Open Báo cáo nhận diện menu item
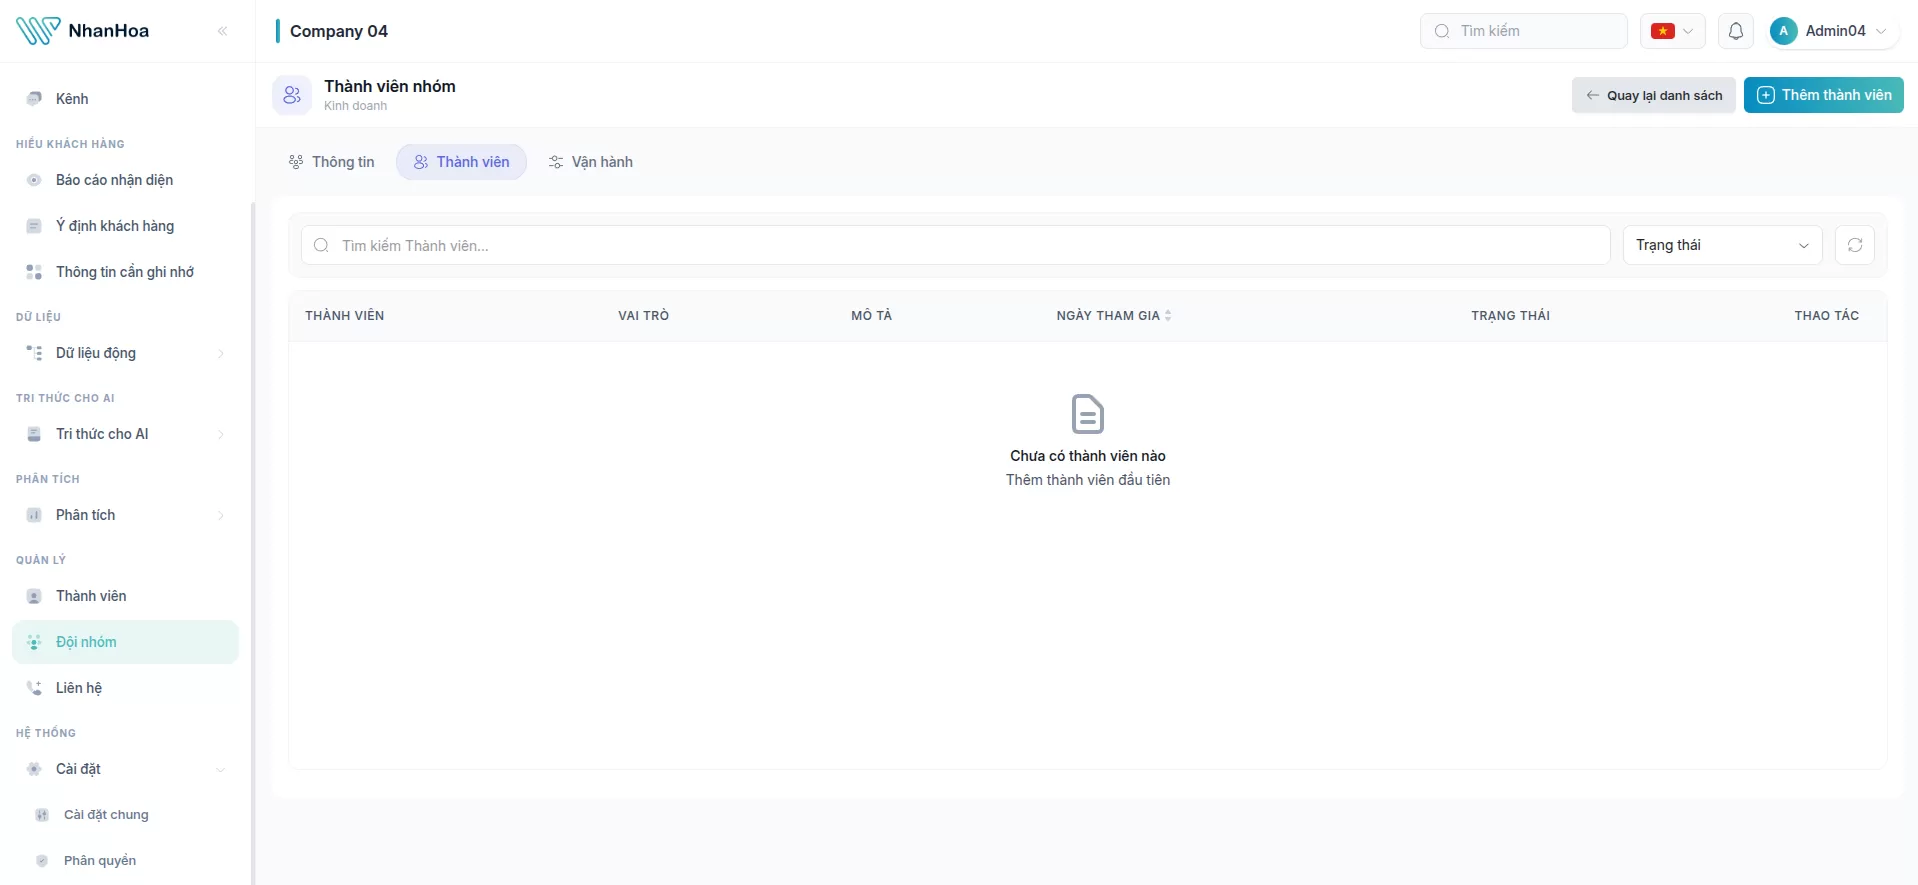The image size is (1918, 885). pyautogui.click(x=125, y=180)
